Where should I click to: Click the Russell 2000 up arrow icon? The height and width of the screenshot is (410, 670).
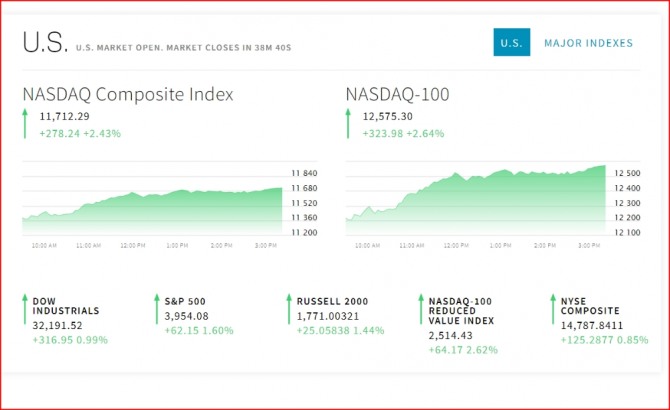288,310
